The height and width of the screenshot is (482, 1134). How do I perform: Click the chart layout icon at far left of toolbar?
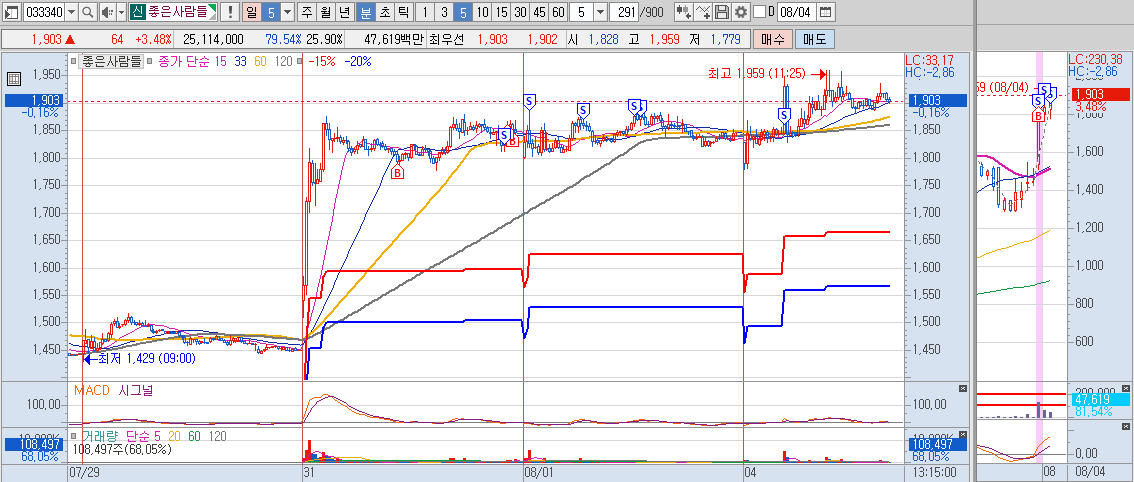click(x=12, y=12)
